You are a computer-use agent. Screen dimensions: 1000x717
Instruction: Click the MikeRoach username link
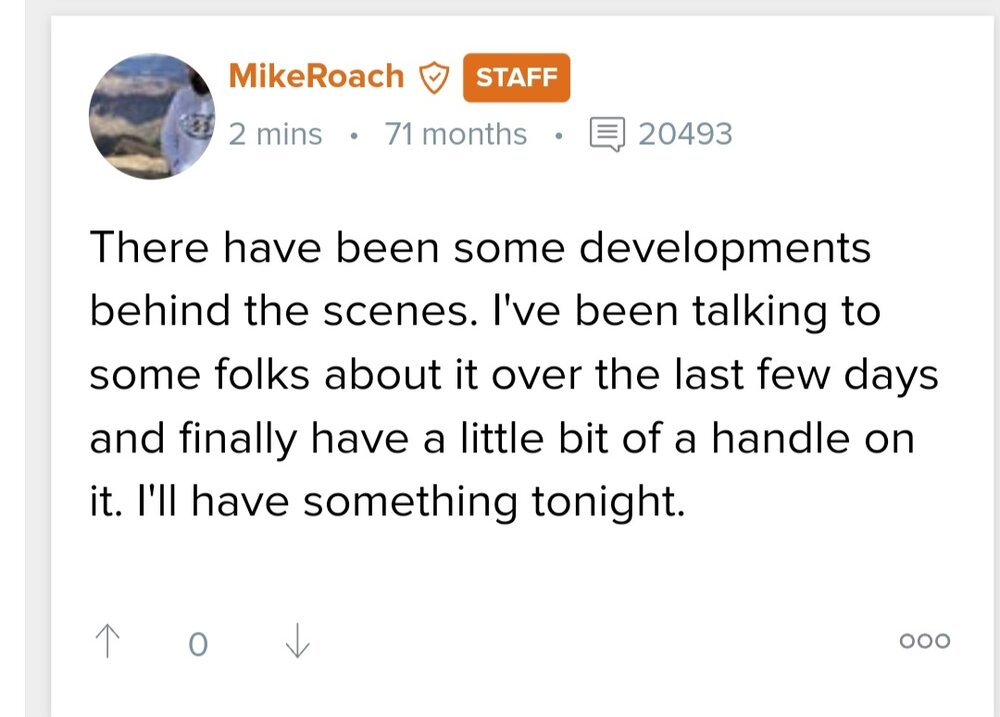pyautogui.click(x=315, y=75)
